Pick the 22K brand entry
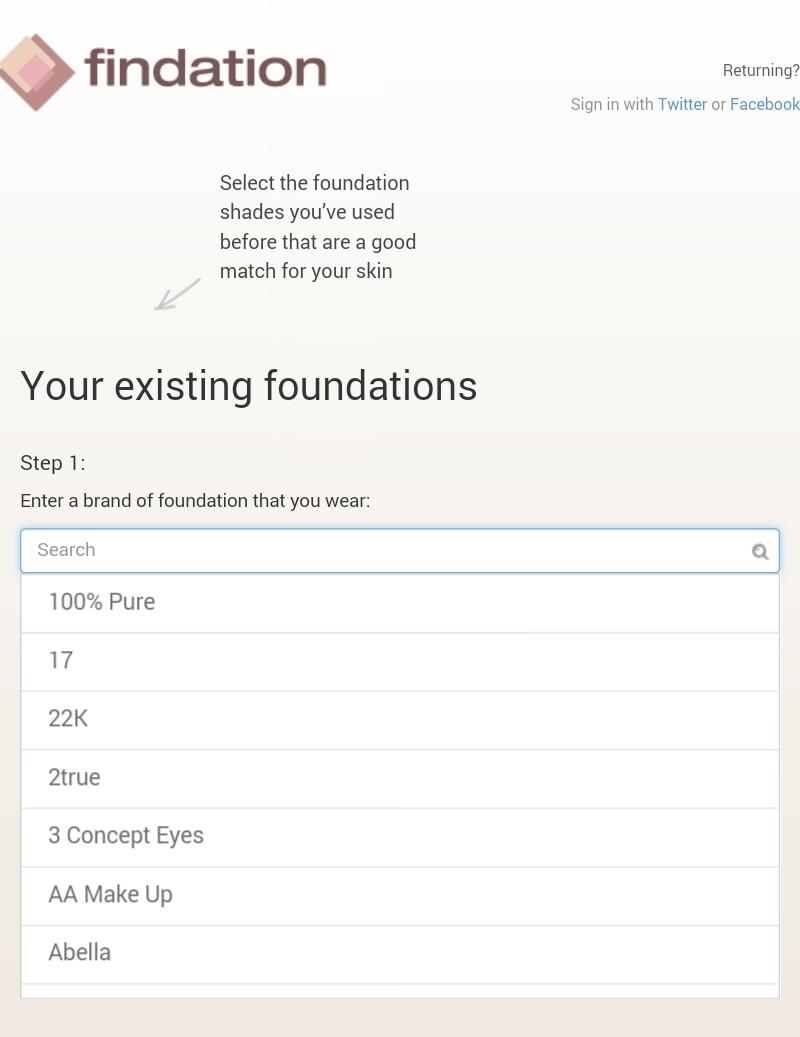Viewport: 800px width, 1037px height. point(68,718)
